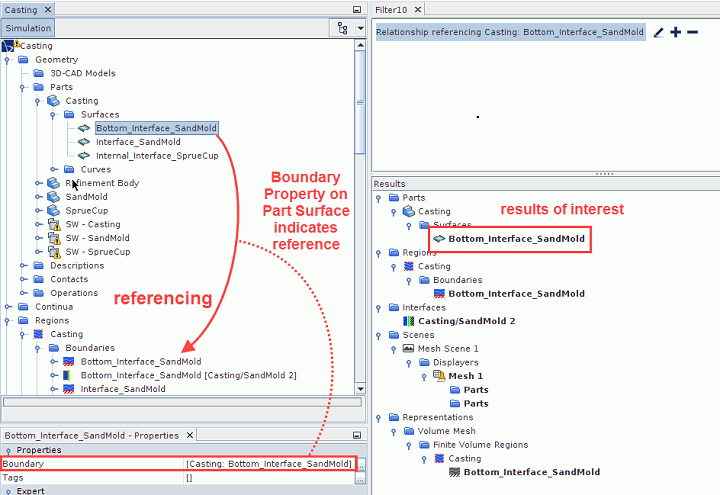Screen dimensions: 720x495
Task: Click the plus icon to add filter
Action: tap(676, 33)
